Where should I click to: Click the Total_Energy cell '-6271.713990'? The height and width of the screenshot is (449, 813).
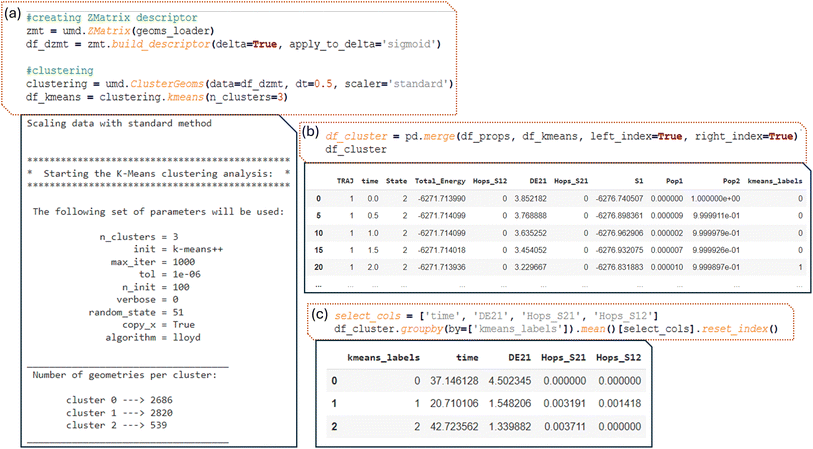click(442, 199)
